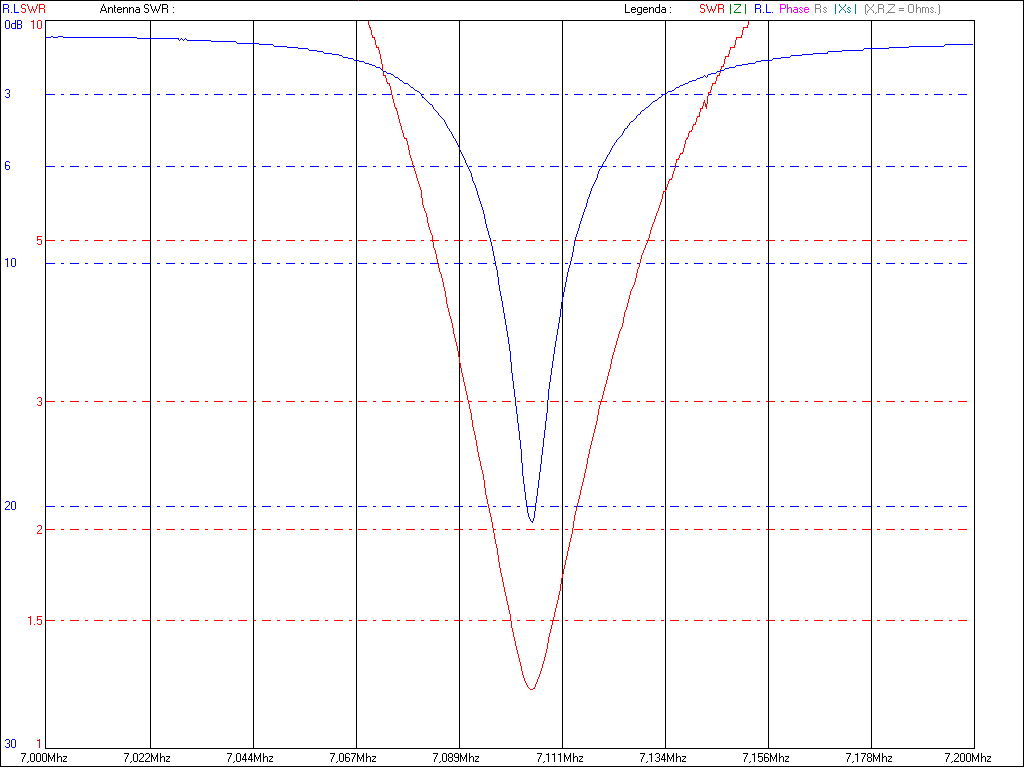Click the |Xs| legend entry

[x=846, y=9]
